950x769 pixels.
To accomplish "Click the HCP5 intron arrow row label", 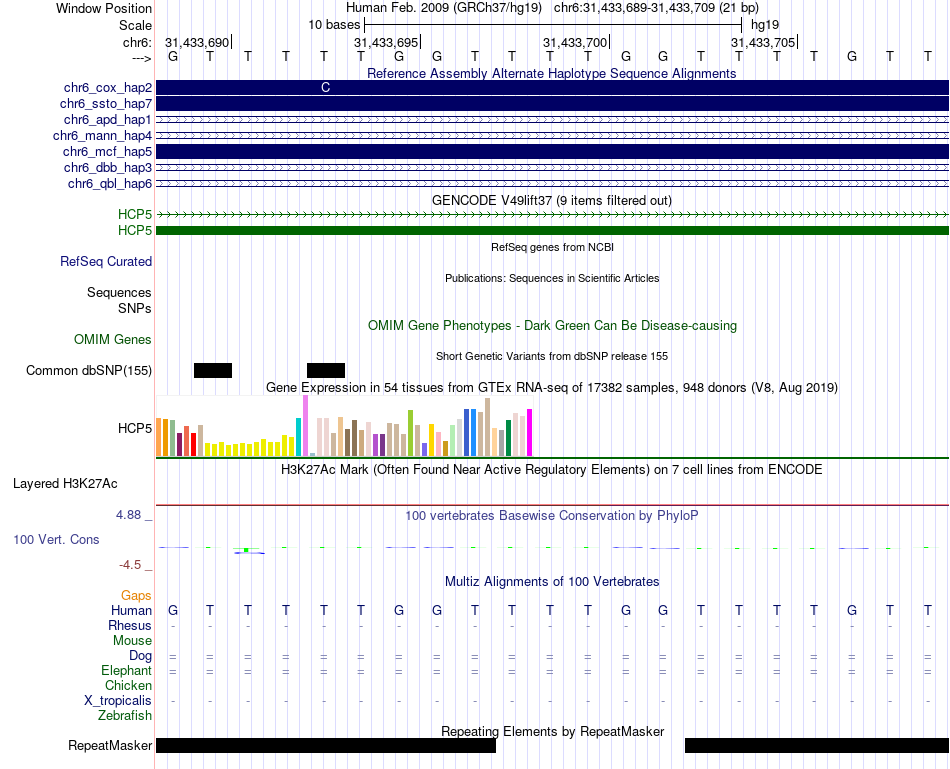I will click(x=135, y=214).
